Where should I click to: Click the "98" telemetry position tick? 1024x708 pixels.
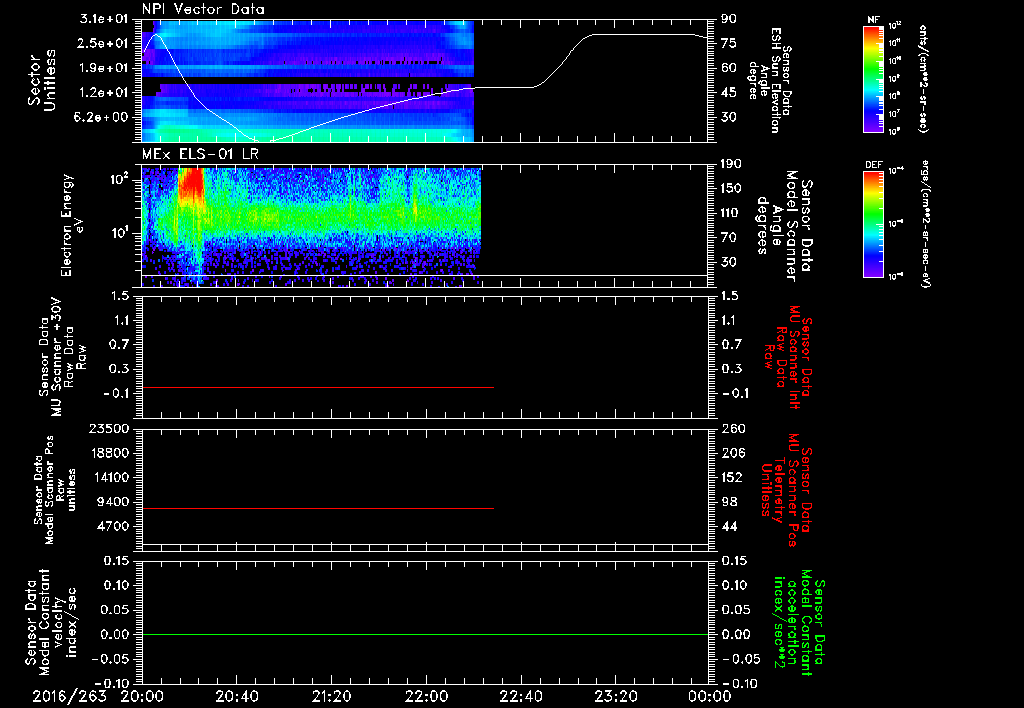(729, 502)
